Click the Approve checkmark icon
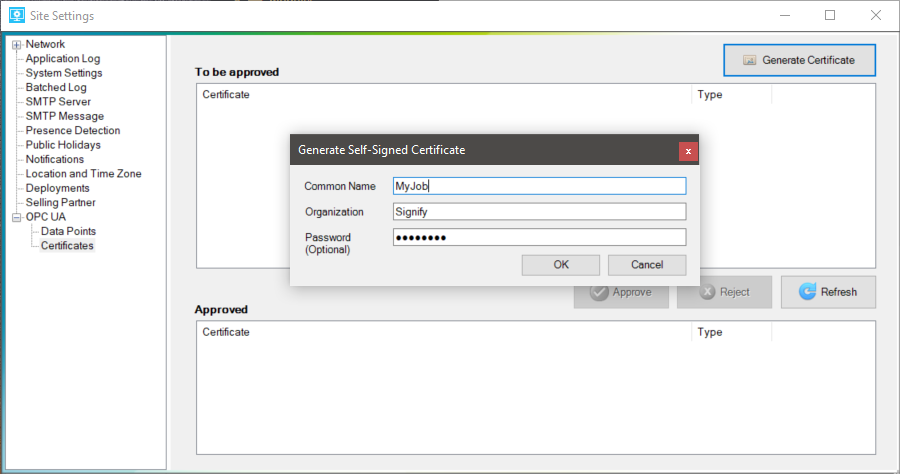Image resolution: width=900 pixels, height=474 pixels. pyautogui.click(x=599, y=292)
